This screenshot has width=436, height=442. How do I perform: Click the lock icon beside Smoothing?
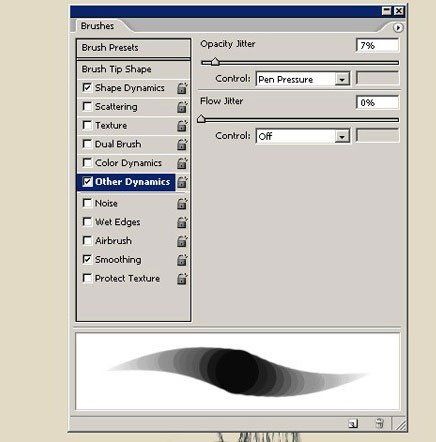pos(182,260)
